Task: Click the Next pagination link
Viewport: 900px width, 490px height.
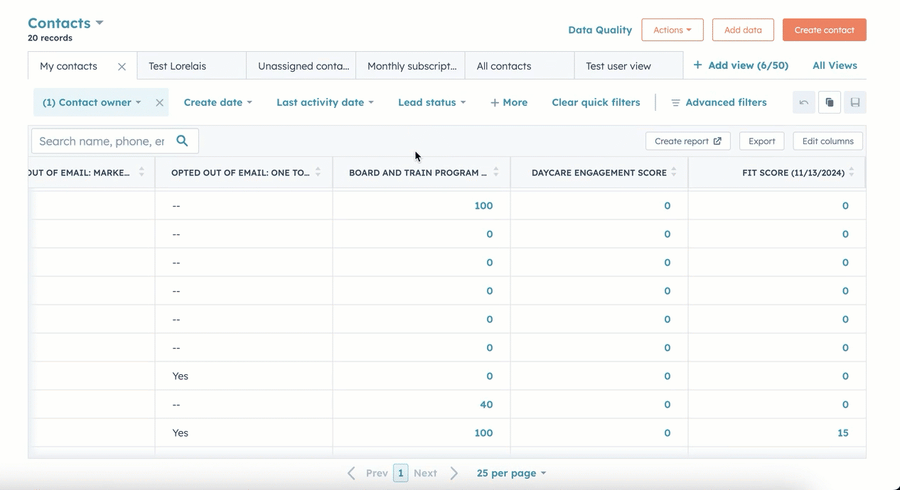Action: [425, 473]
